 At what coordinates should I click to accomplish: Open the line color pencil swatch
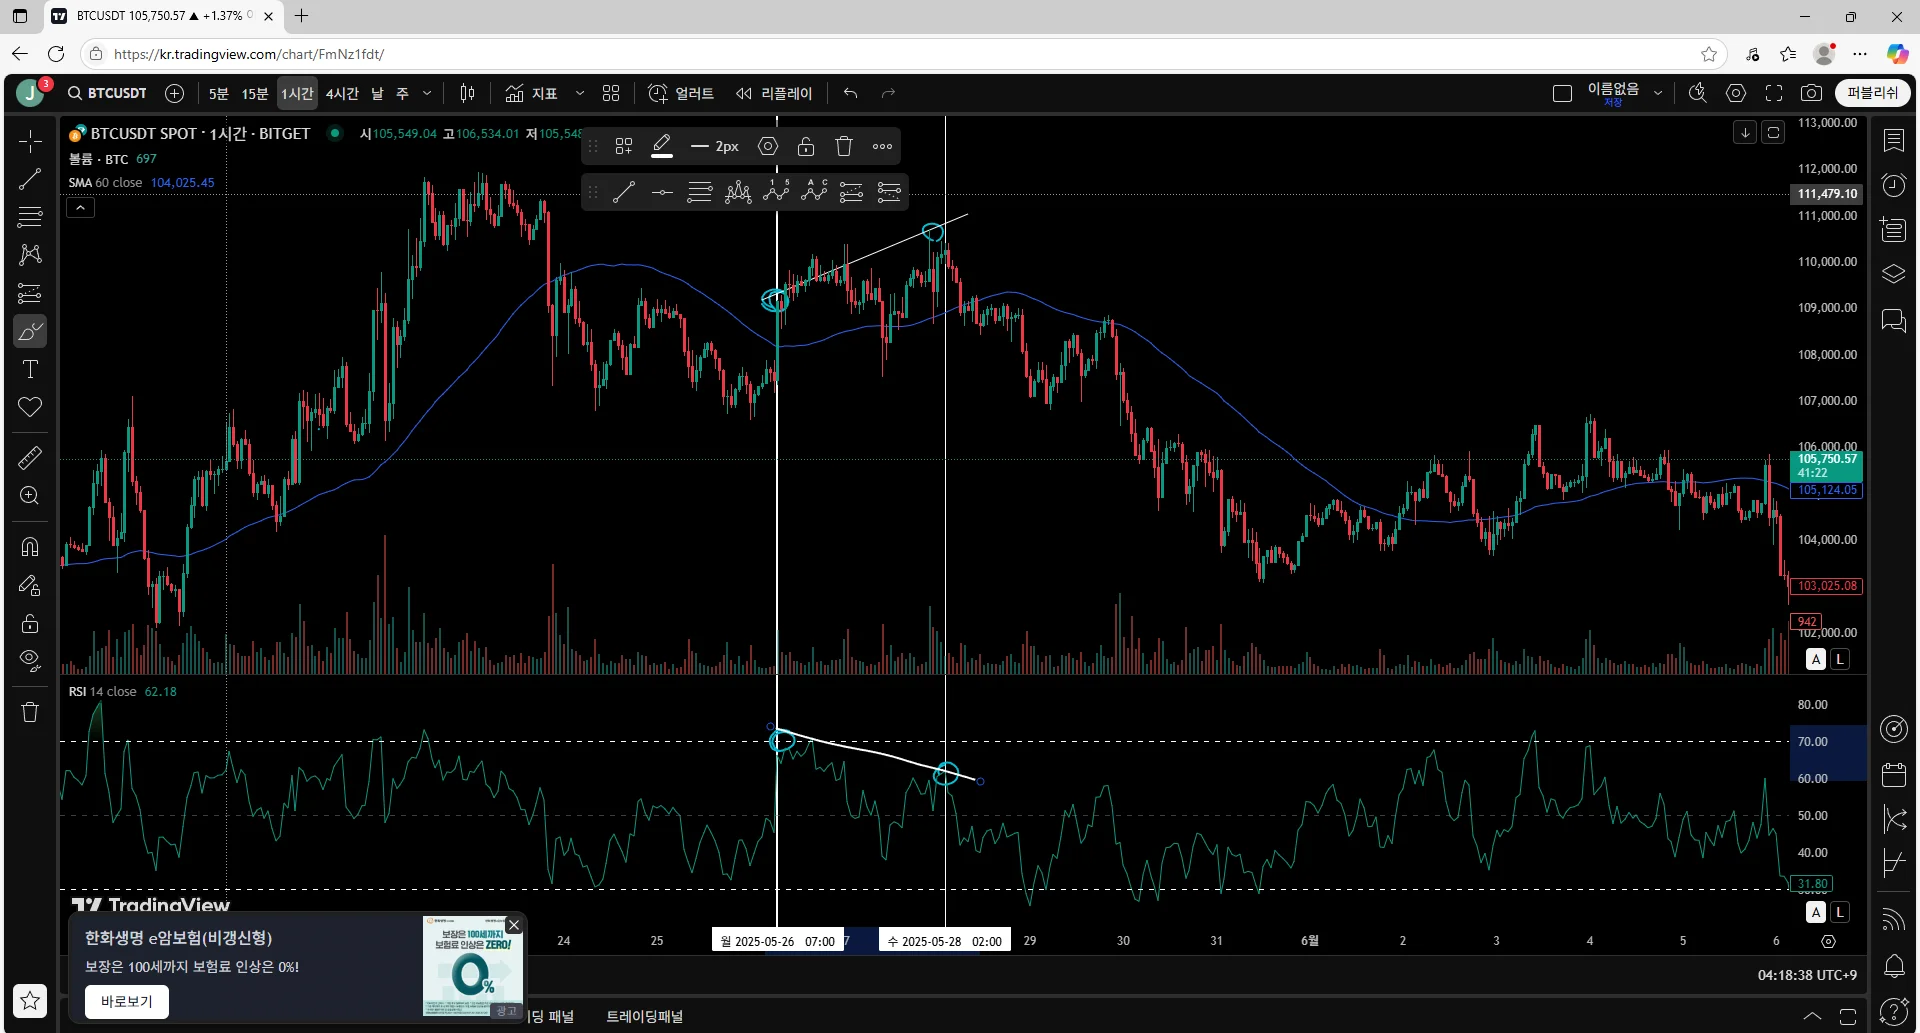pos(662,147)
